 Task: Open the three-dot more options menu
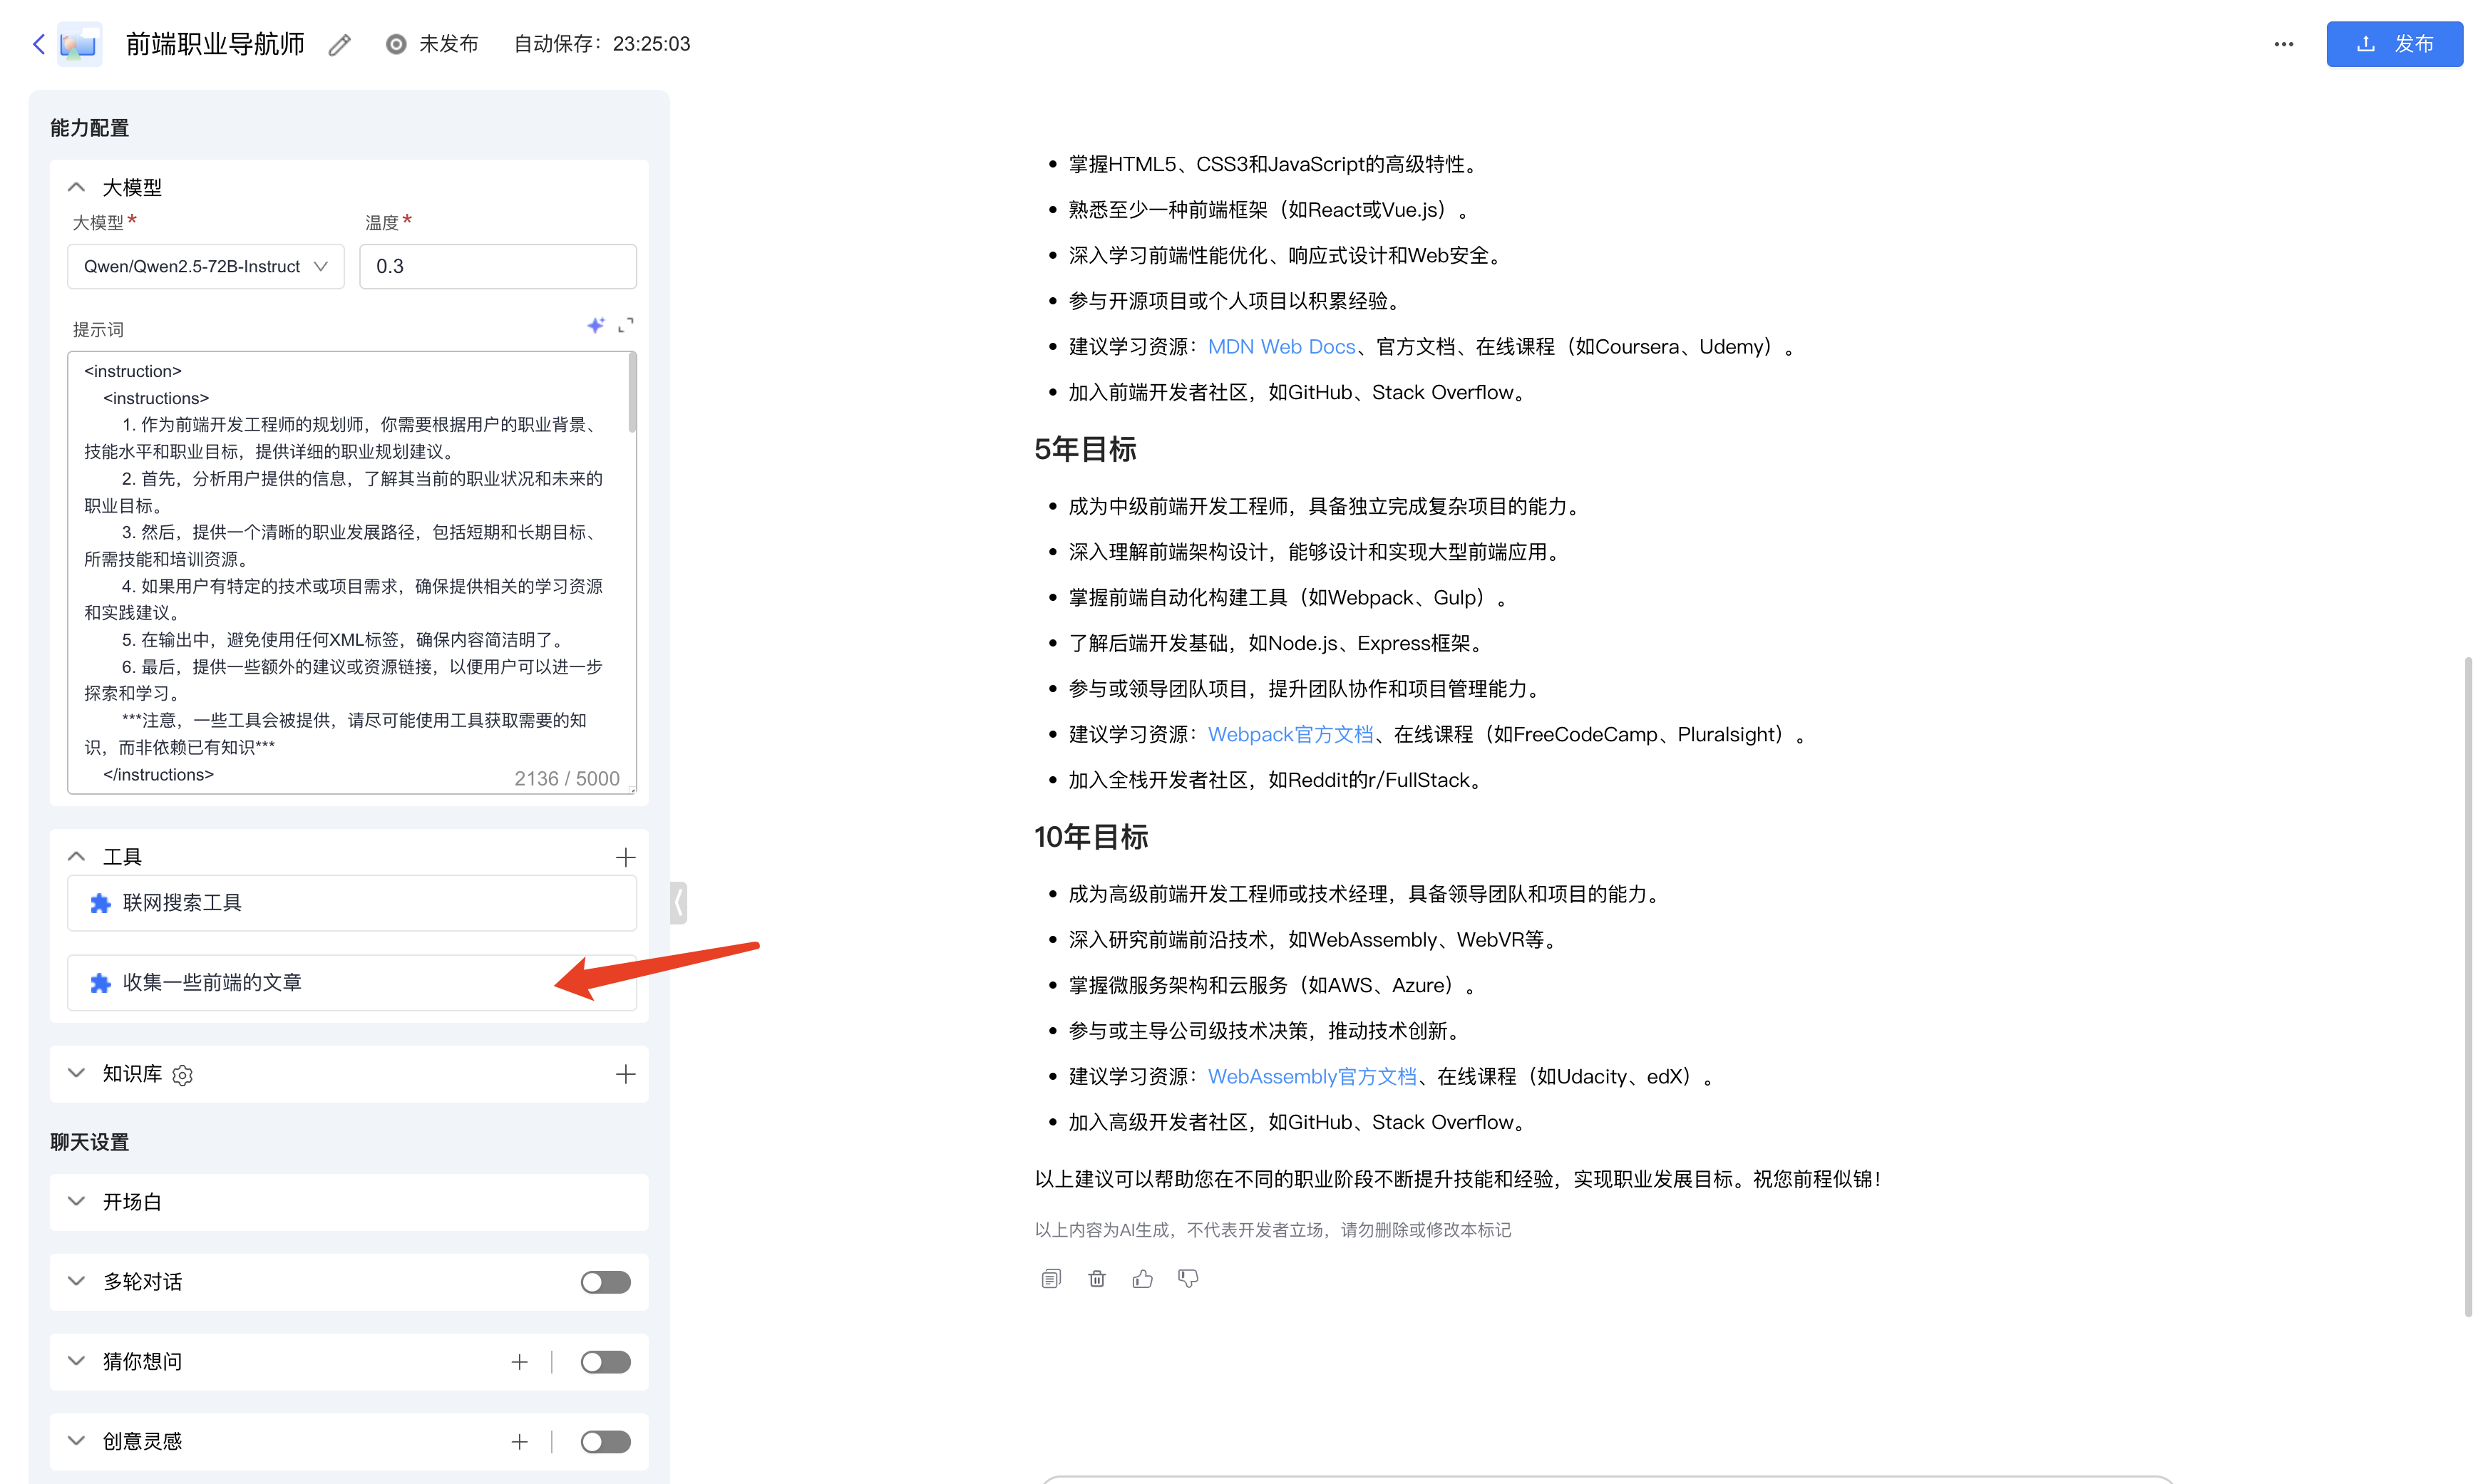[x=2284, y=44]
